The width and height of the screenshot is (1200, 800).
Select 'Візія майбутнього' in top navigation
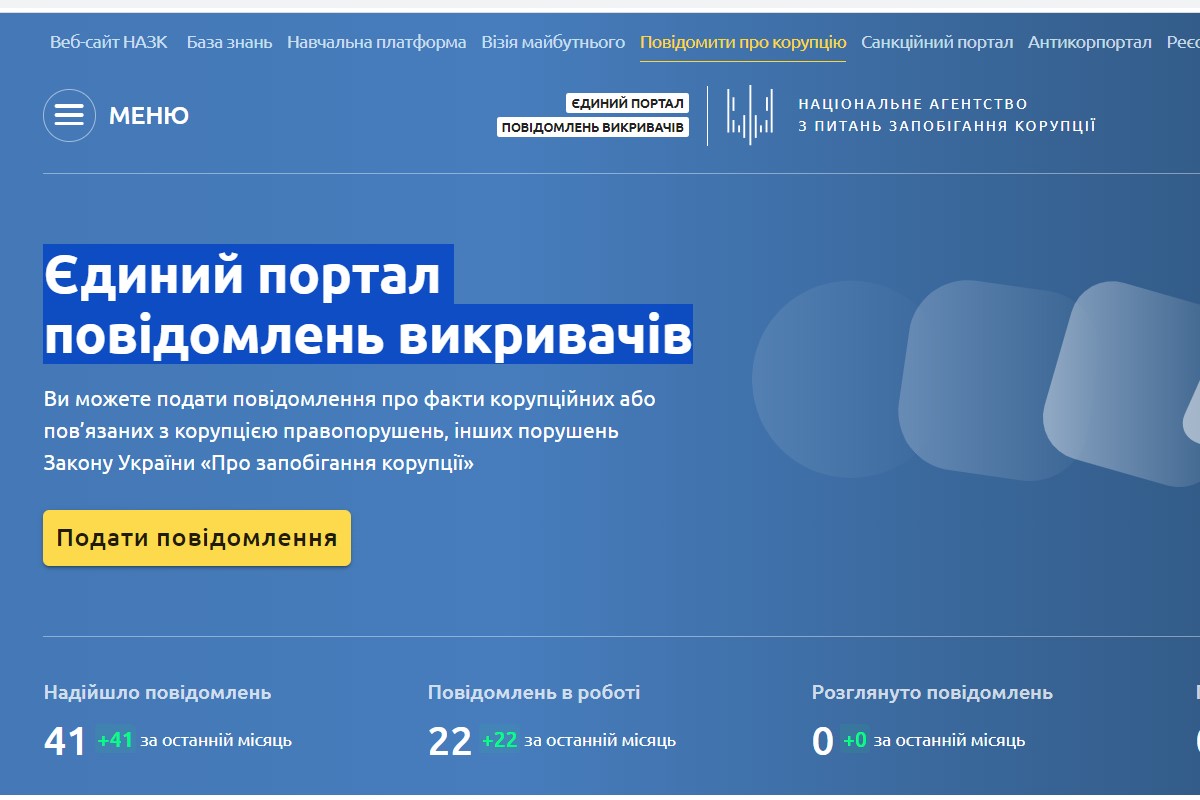[553, 42]
